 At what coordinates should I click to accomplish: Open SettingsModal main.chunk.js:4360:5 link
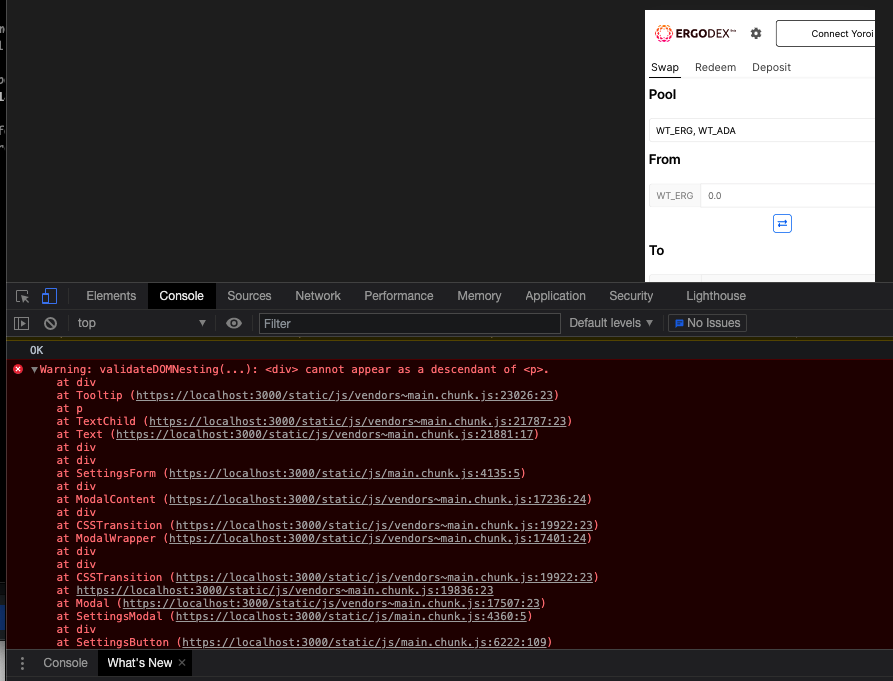[351, 617]
